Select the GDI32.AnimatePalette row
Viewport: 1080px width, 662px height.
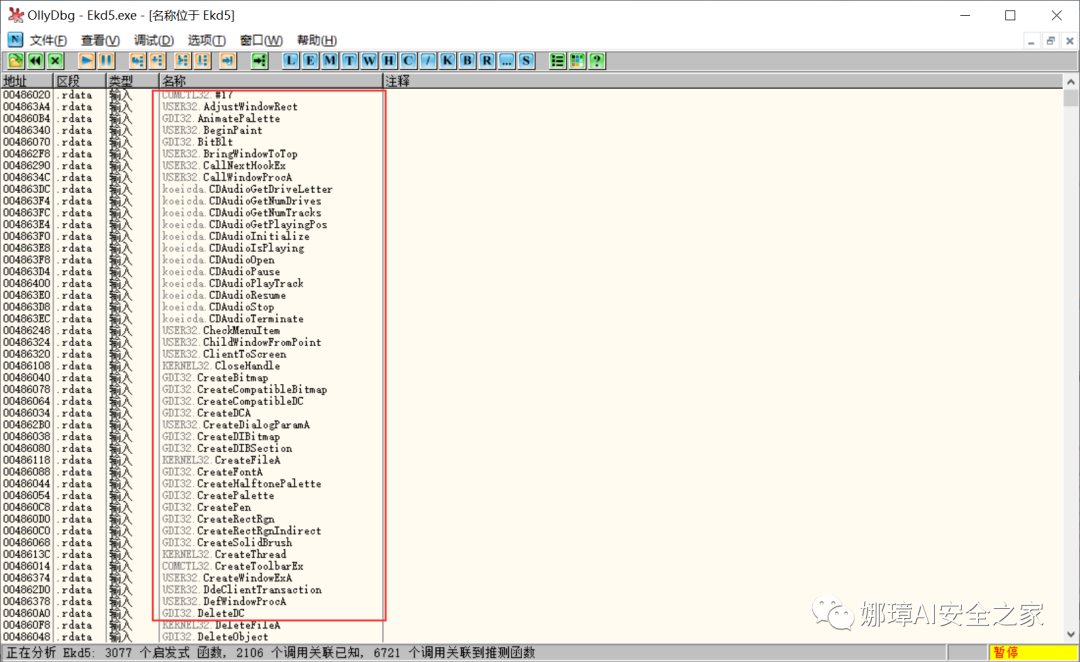(x=532, y=118)
